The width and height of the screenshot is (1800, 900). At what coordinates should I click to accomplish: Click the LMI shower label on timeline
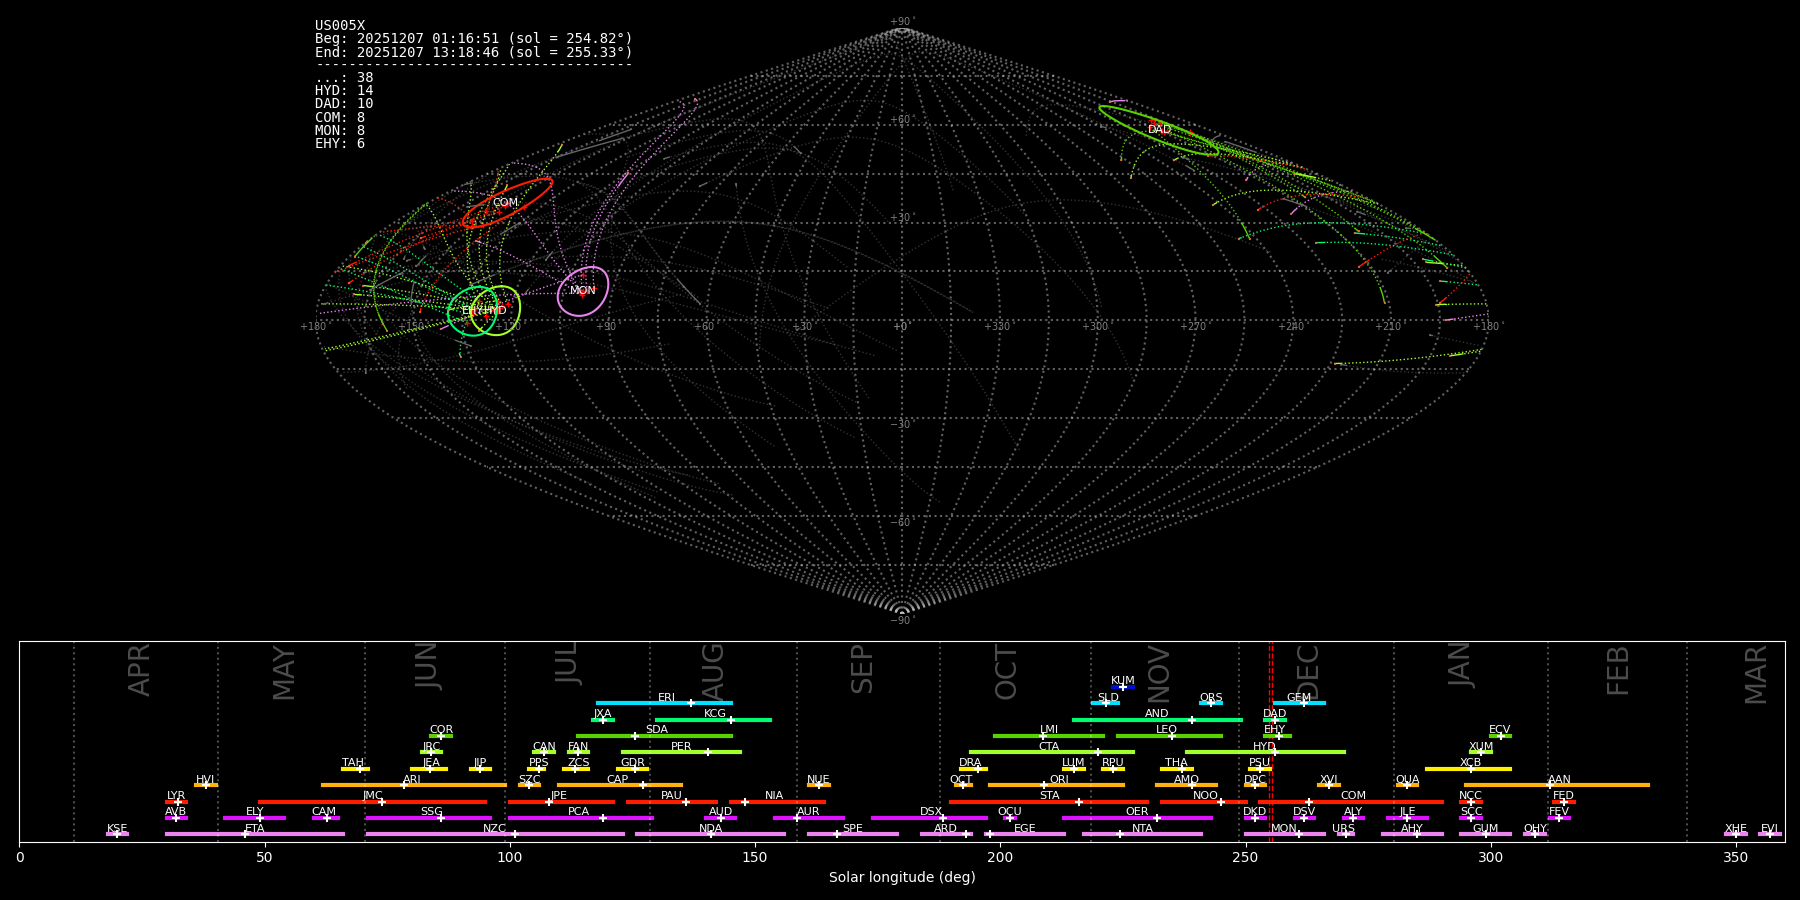[1048, 730]
